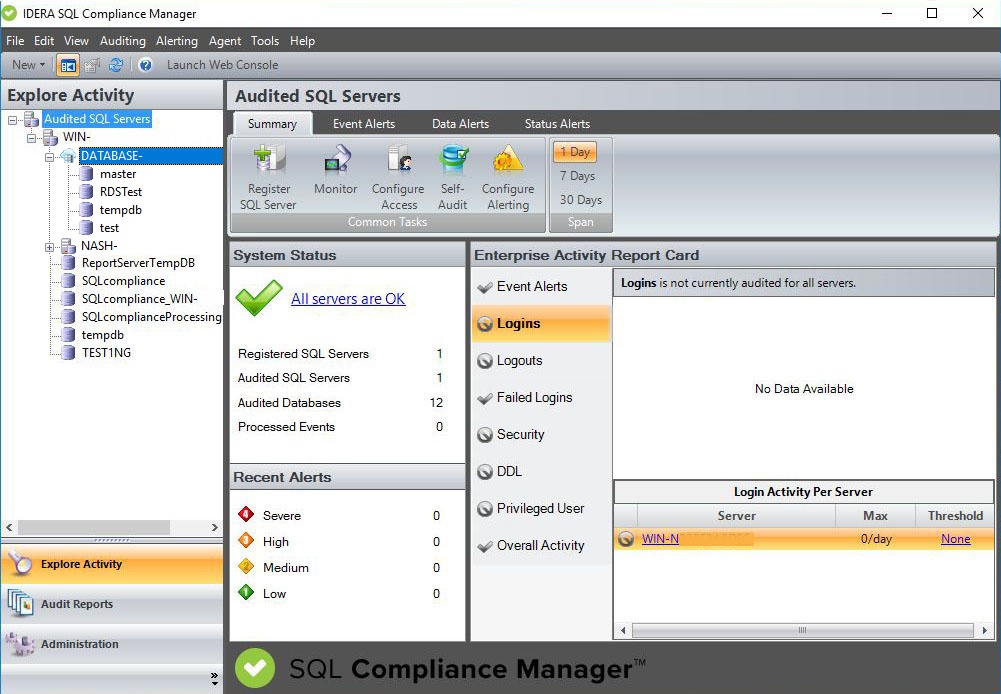Select Privileged User category
The image size is (1001, 694).
541,509
